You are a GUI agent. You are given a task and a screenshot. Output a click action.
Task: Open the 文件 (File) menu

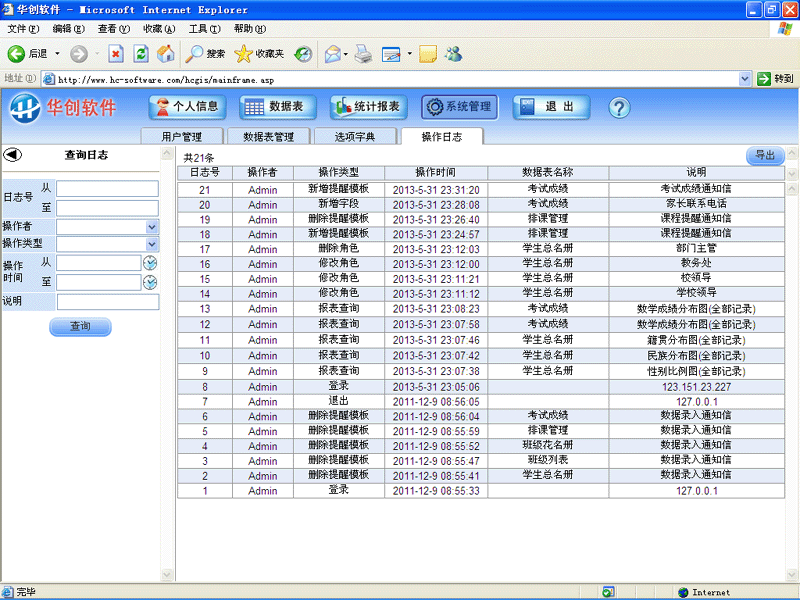(23, 29)
